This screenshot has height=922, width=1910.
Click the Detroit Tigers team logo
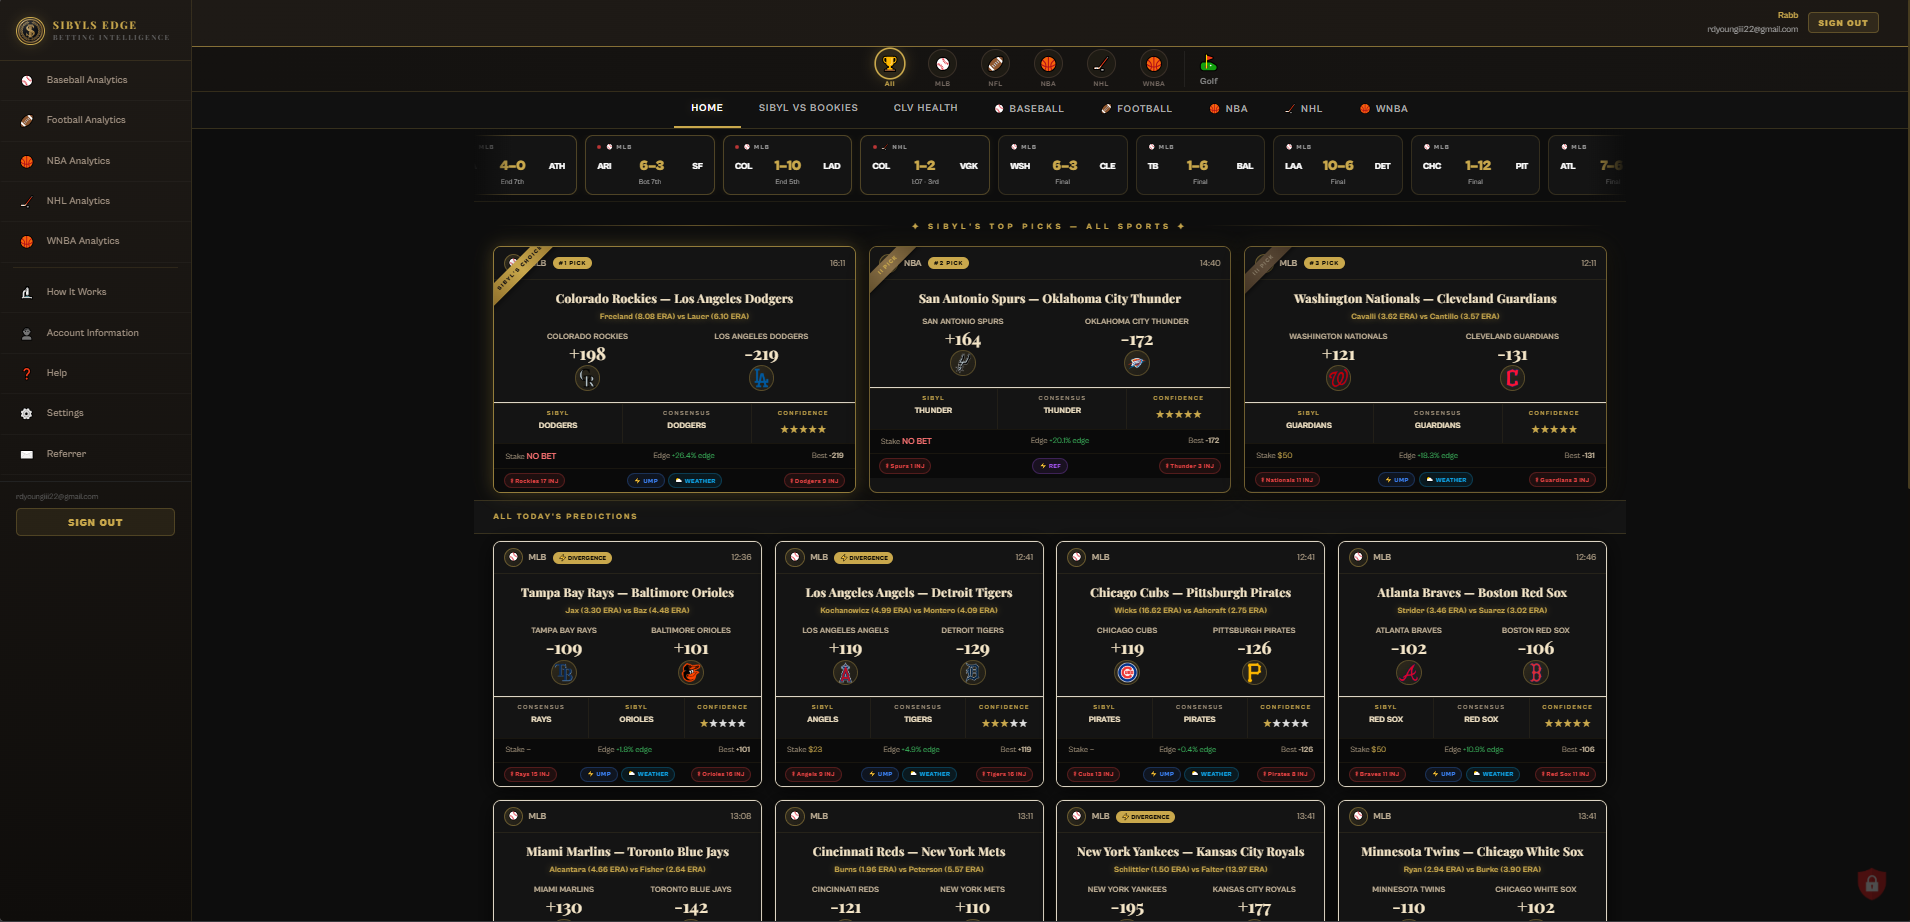[x=972, y=673]
